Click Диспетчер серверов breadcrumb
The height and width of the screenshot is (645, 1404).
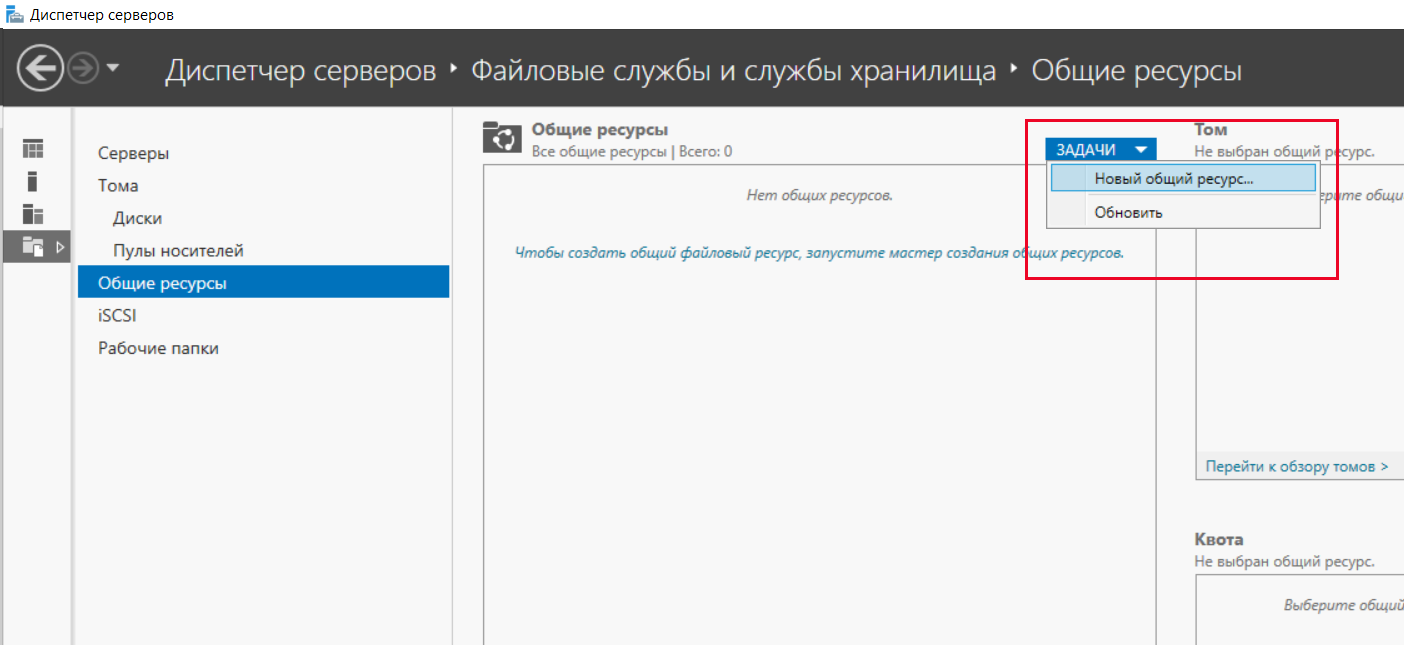(301, 71)
